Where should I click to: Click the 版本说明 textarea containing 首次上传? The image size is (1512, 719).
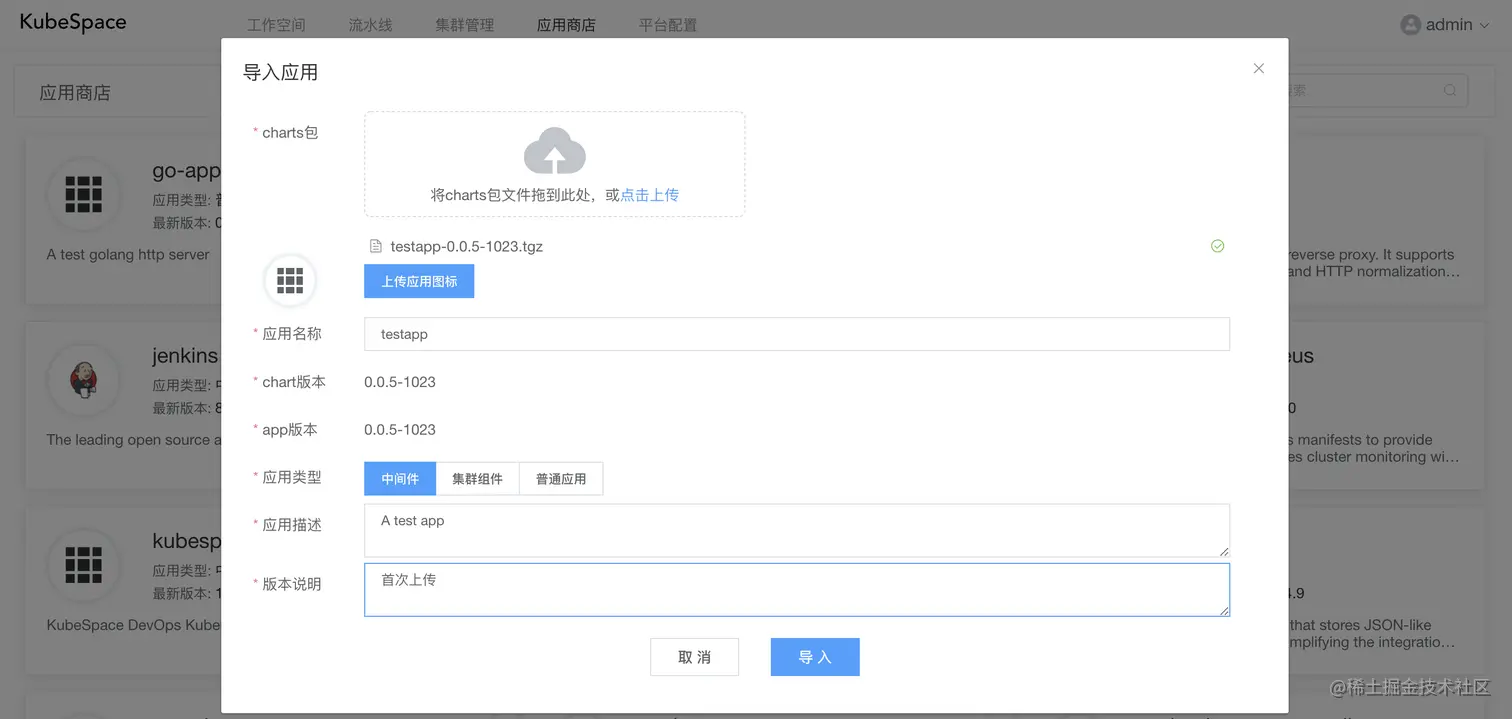coord(796,590)
